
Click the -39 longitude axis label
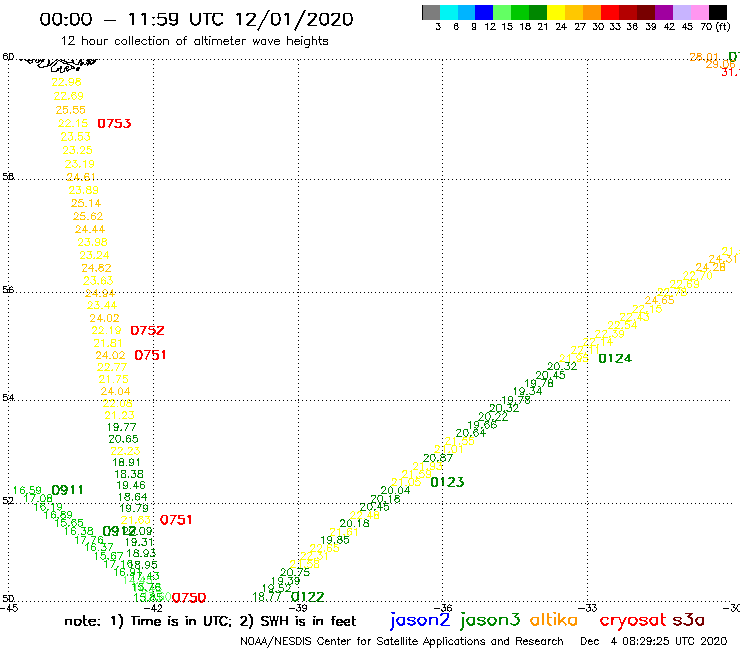tap(298, 608)
